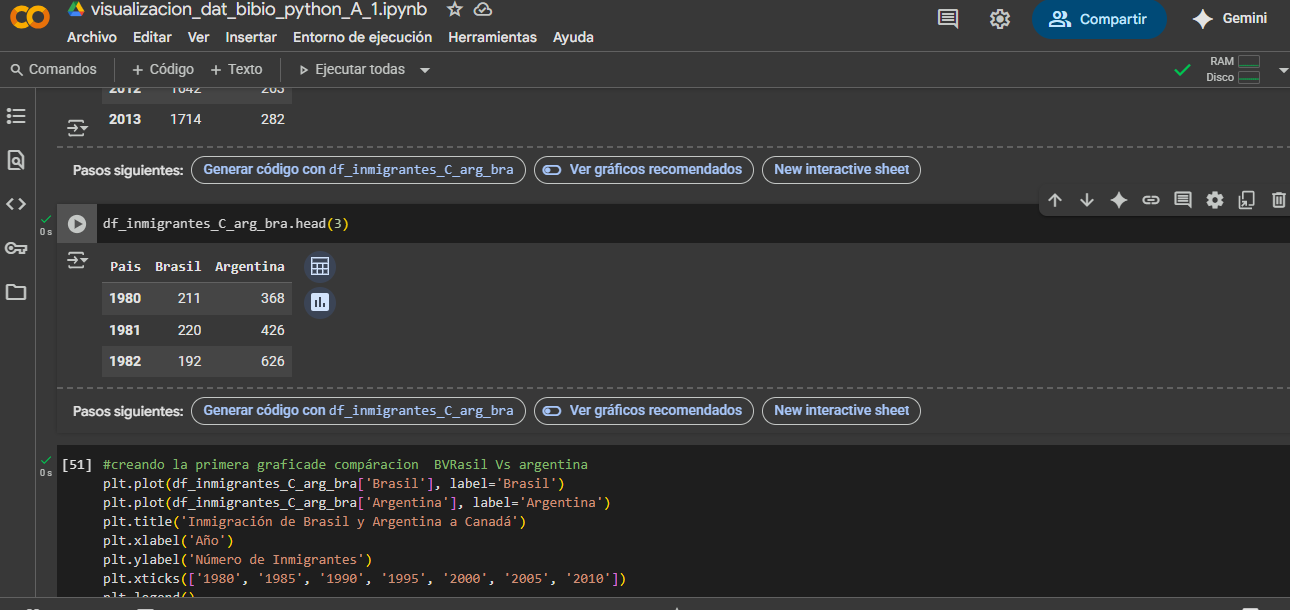Click the Colab logo icon
Viewport: 1290px width, 610px height.
(x=28, y=19)
